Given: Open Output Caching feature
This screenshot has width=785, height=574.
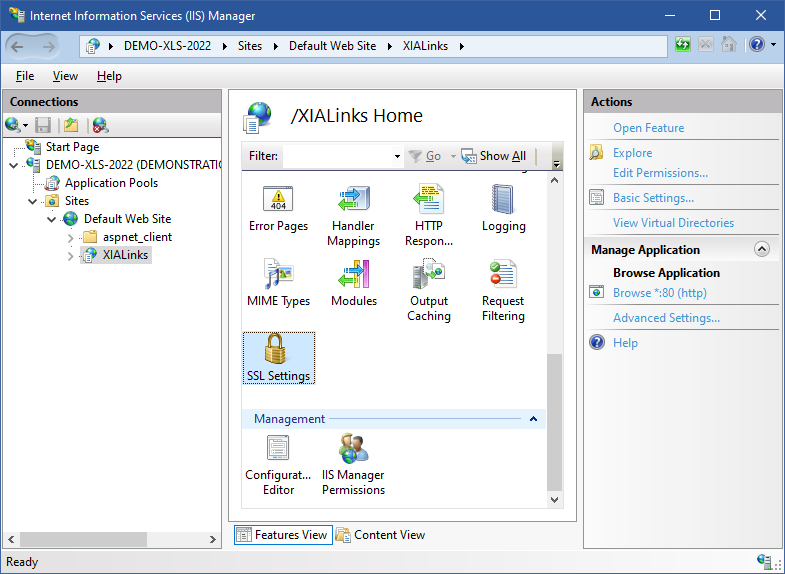Looking at the screenshot, I should coord(429,291).
